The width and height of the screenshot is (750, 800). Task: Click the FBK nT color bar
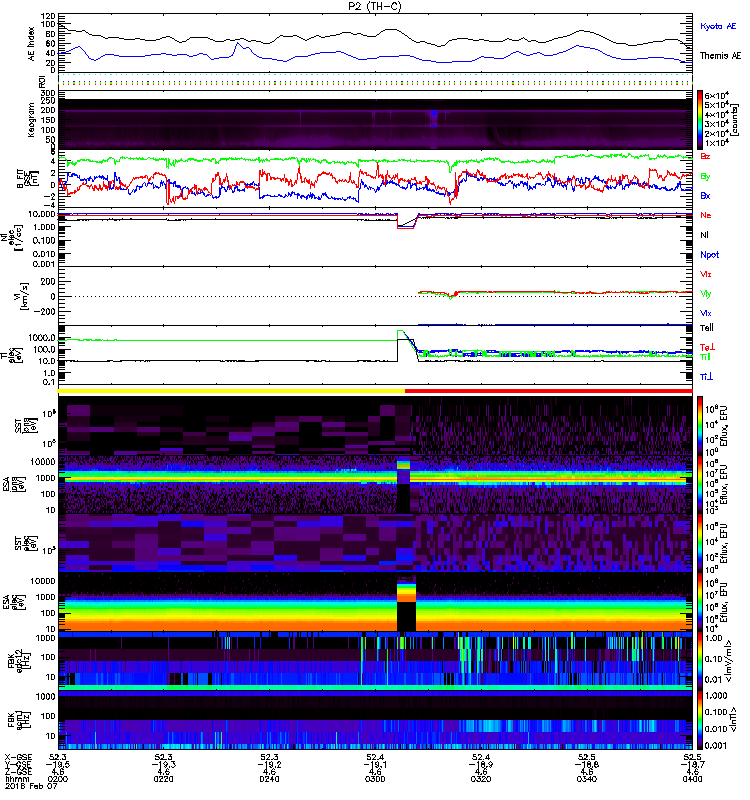(x=700, y=719)
